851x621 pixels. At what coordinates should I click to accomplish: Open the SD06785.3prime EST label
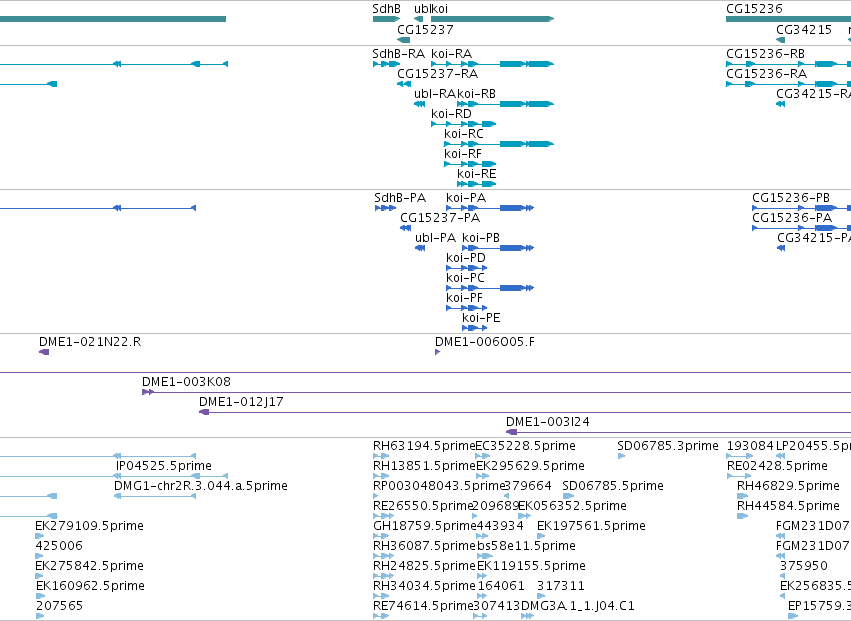click(668, 446)
